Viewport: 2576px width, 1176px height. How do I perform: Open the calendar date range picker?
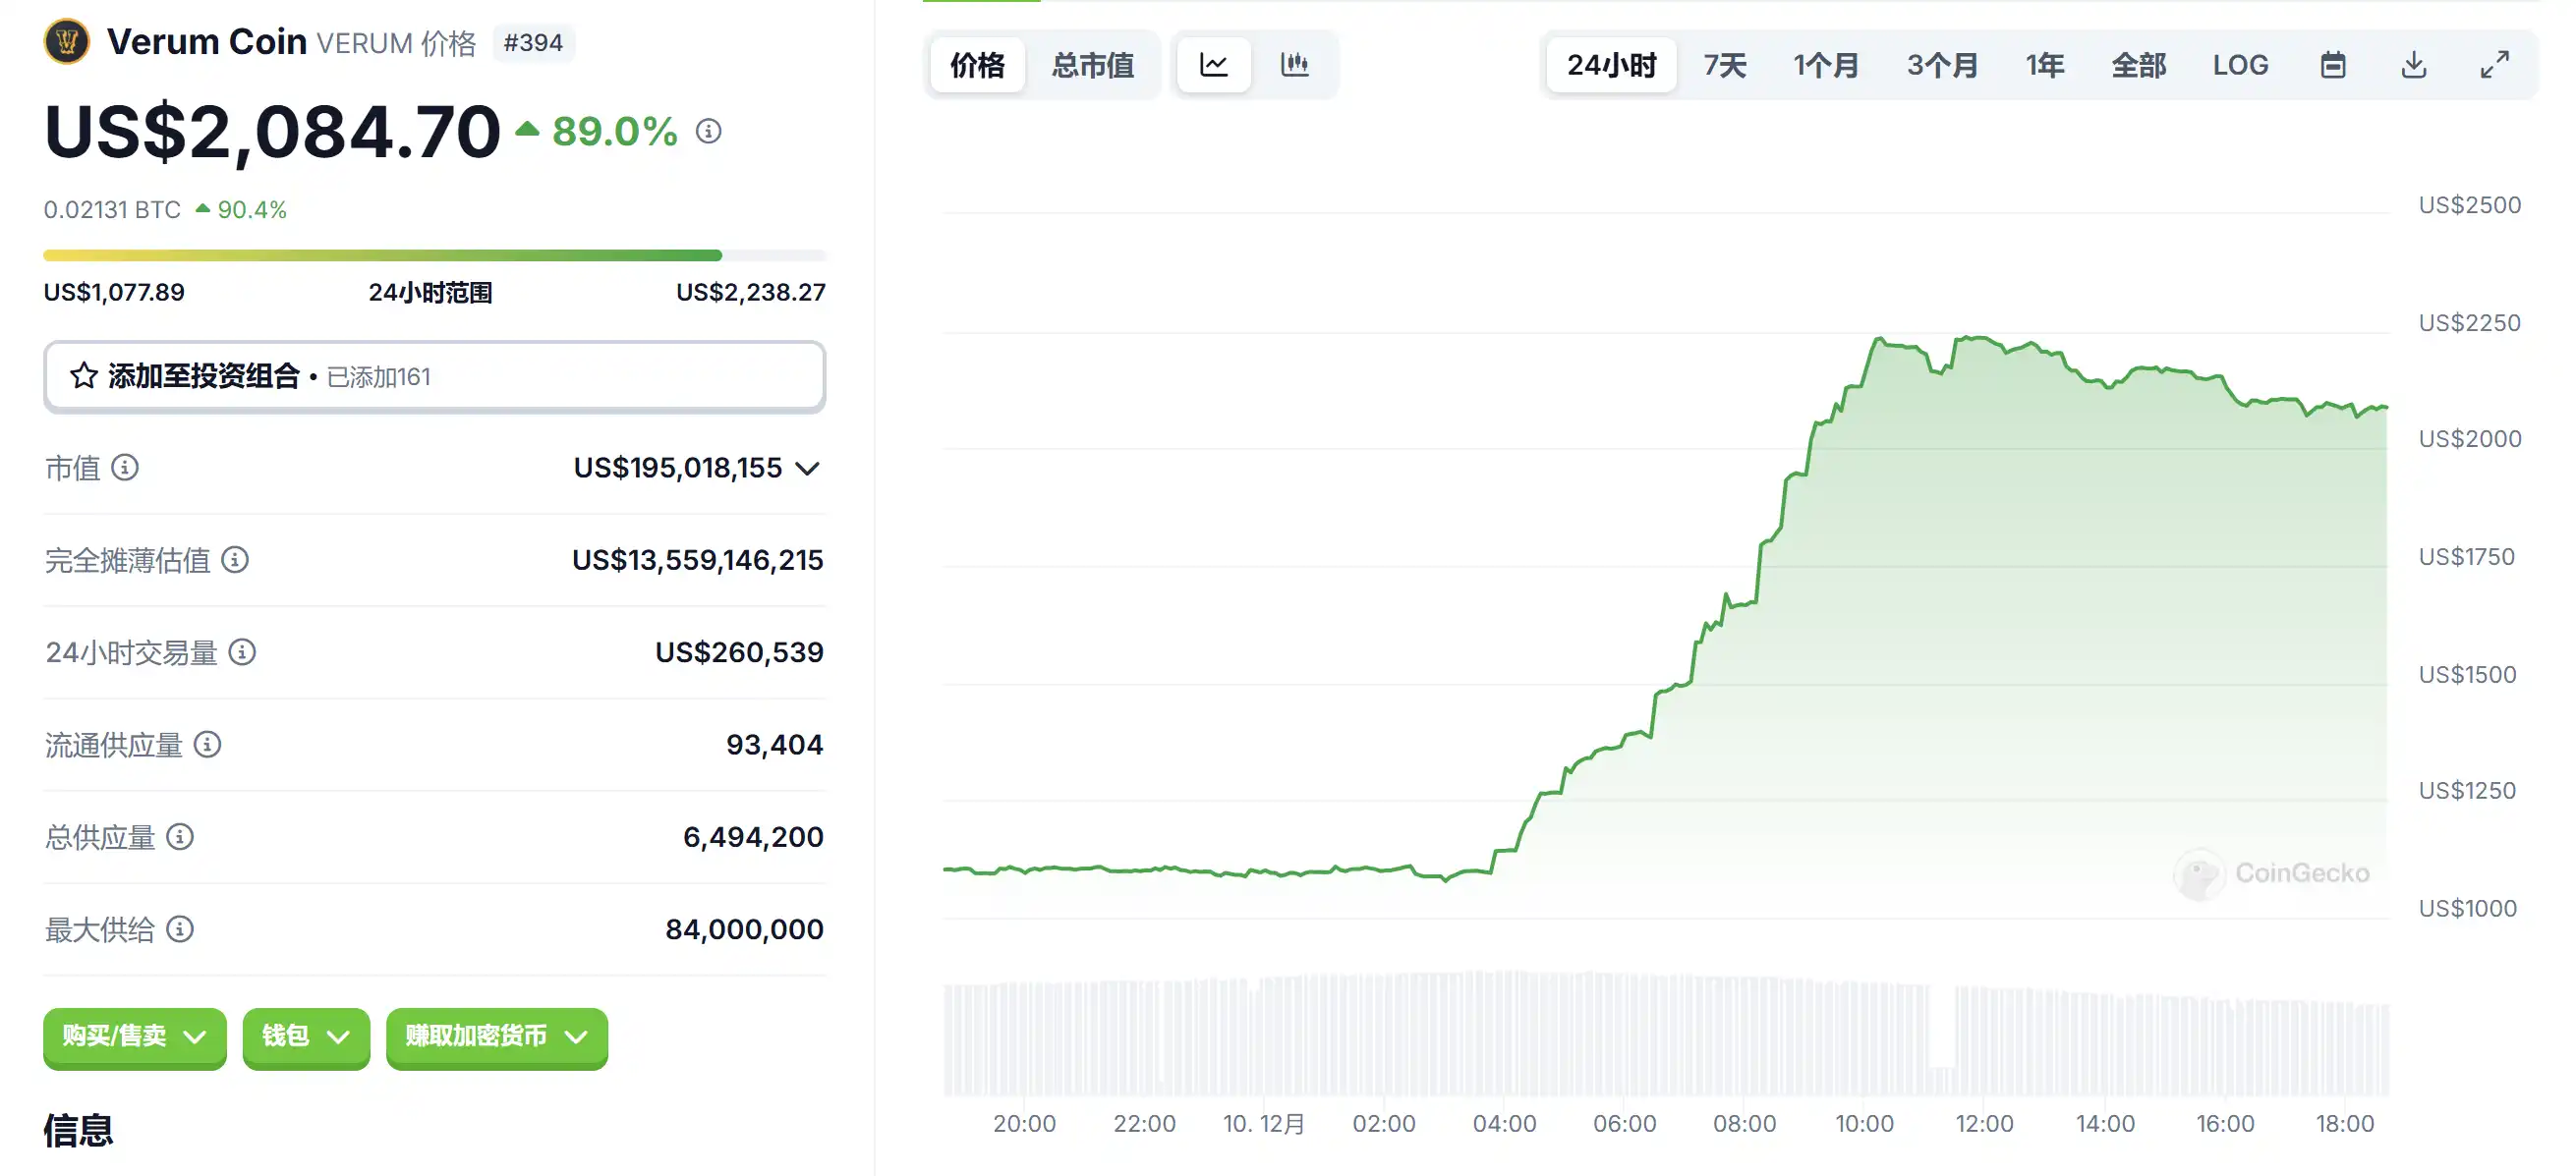tap(2332, 65)
